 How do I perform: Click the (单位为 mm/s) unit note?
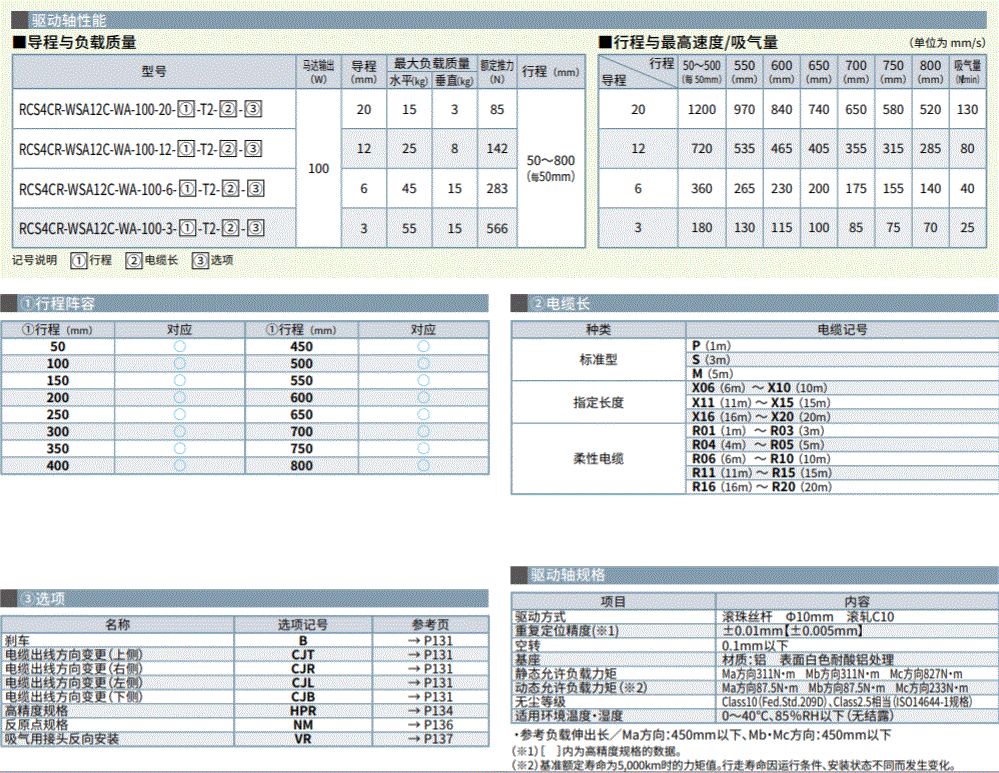[x=947, y=43]
